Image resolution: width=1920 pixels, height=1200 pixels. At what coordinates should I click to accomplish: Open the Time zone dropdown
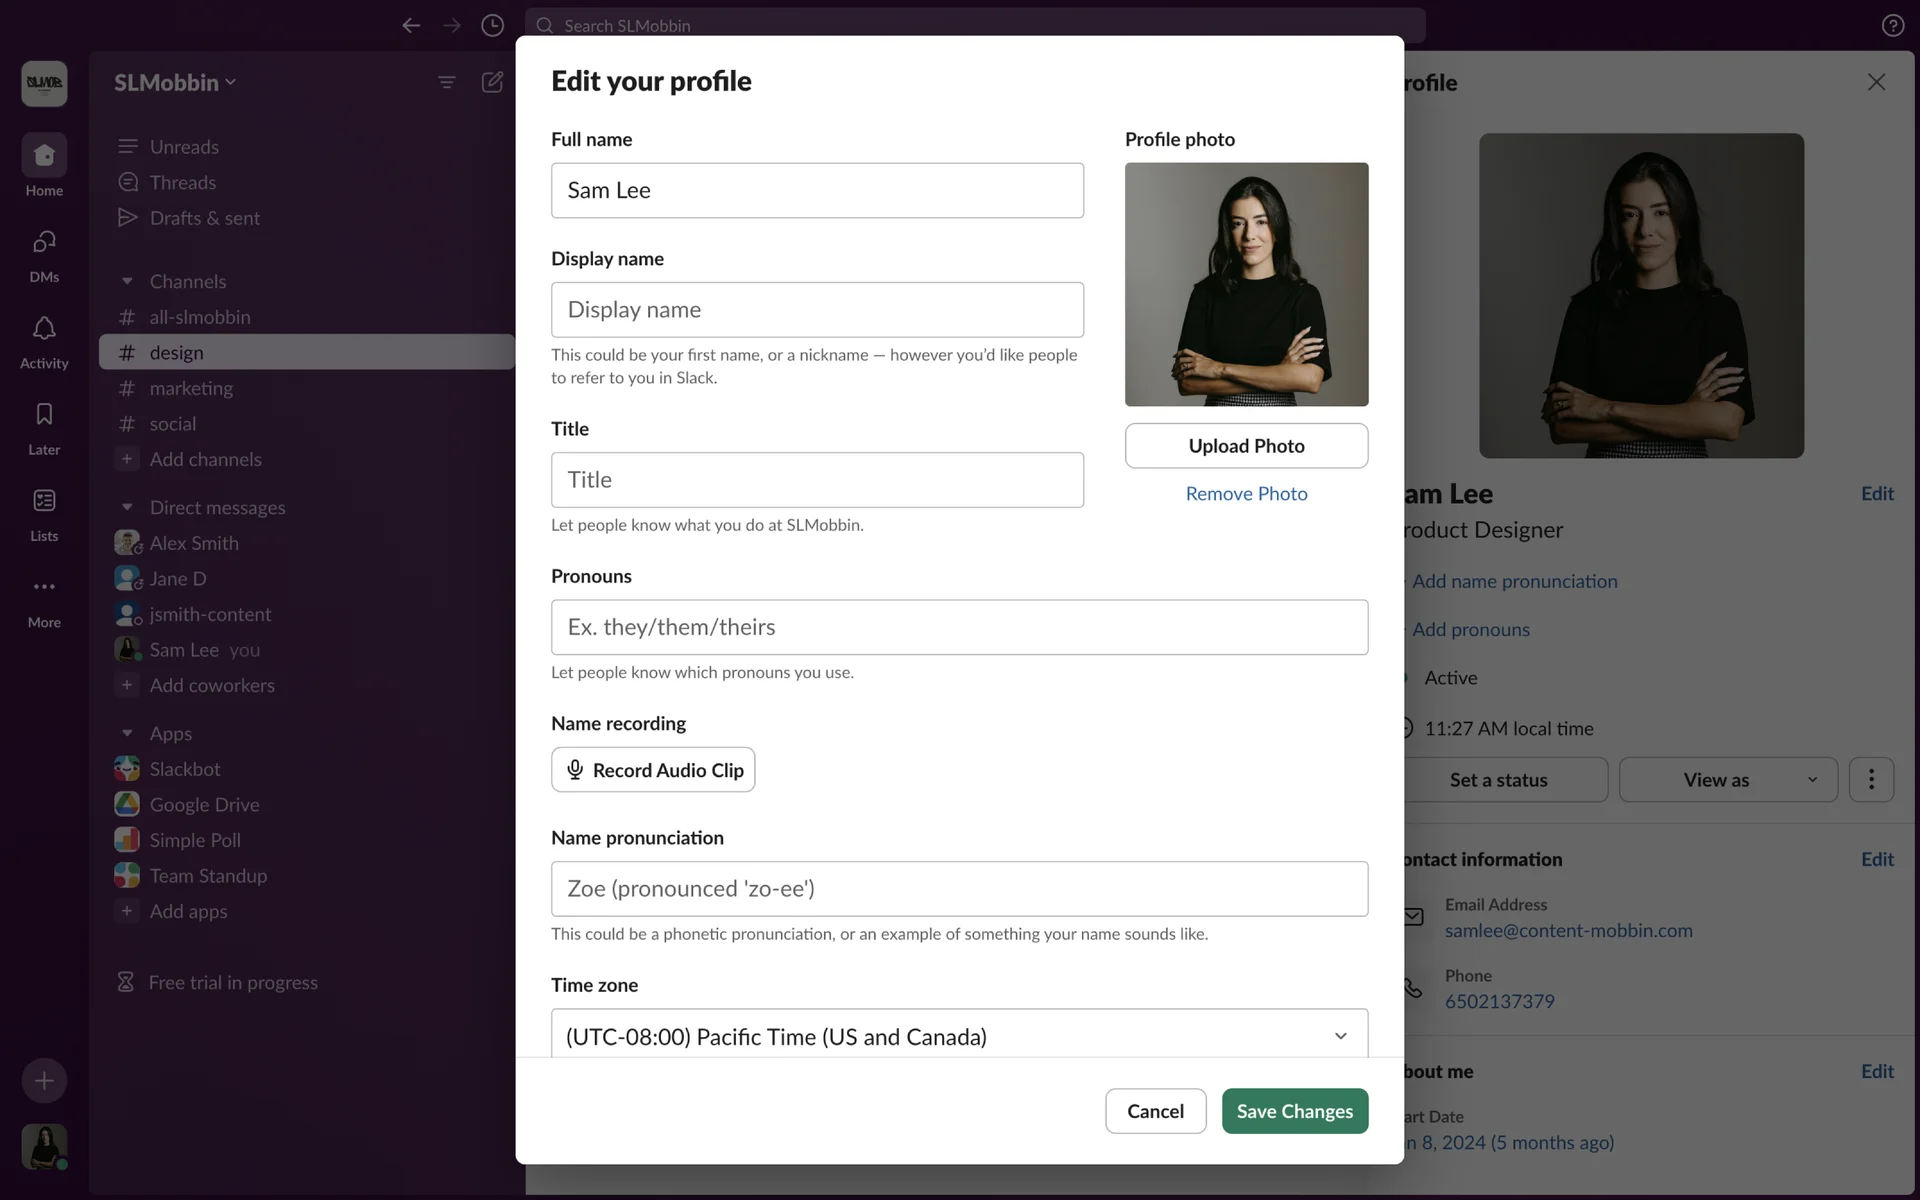[958, 1036]
